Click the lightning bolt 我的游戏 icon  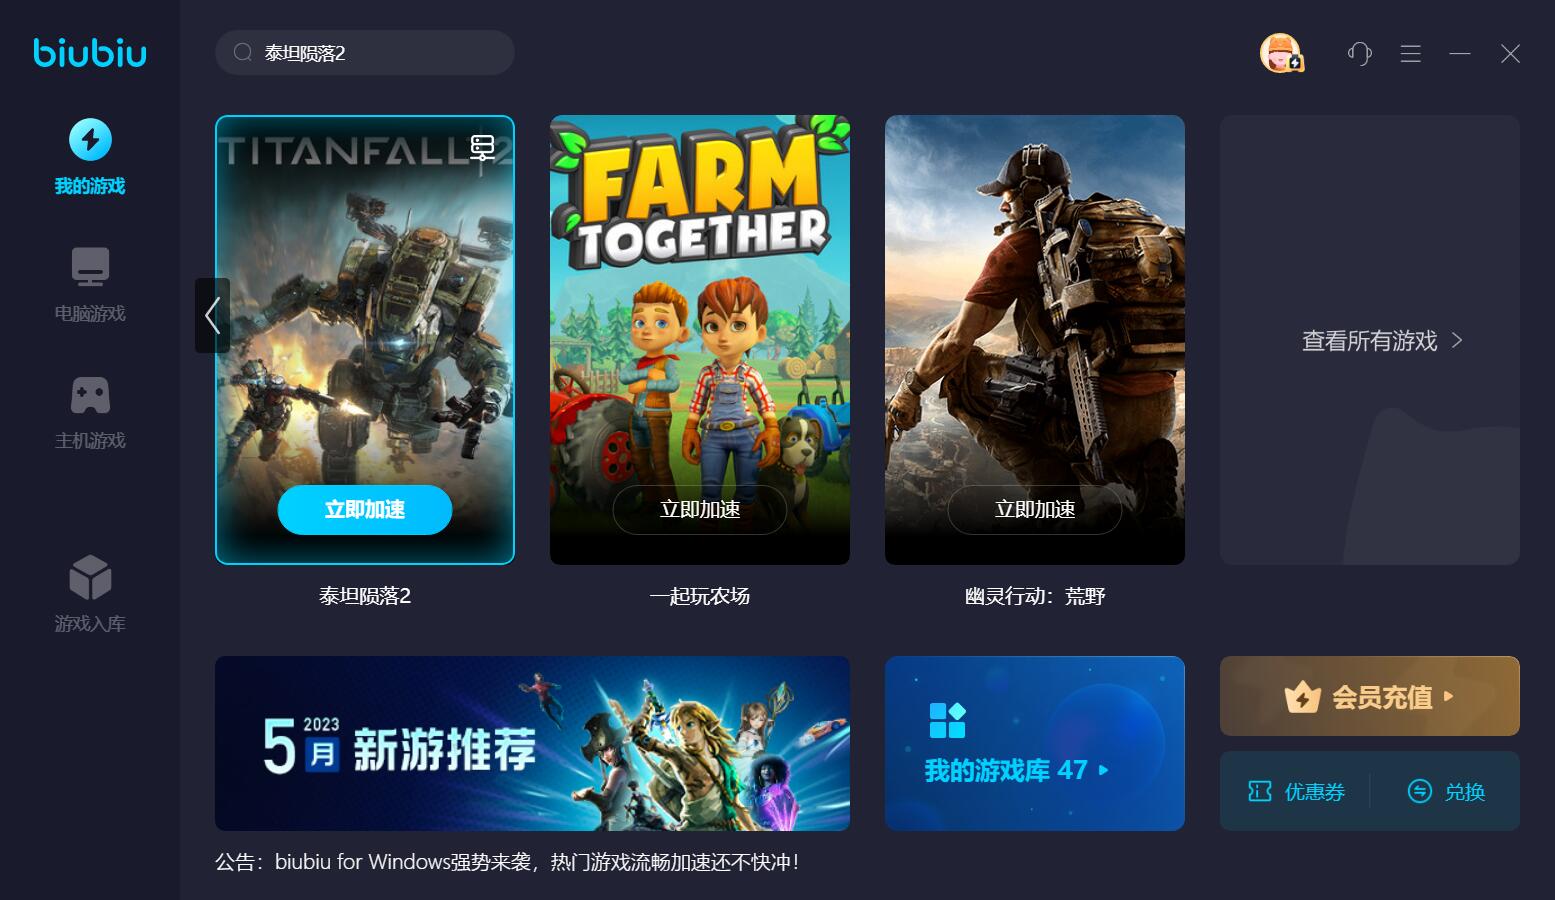pos(90,139)
